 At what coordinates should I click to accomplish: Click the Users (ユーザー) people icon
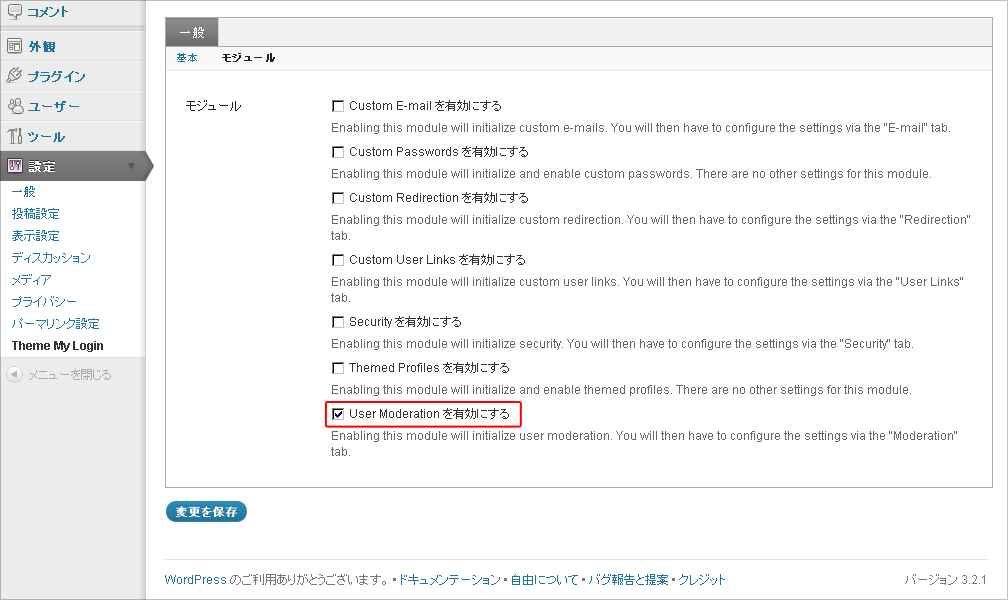pos(15,106)
